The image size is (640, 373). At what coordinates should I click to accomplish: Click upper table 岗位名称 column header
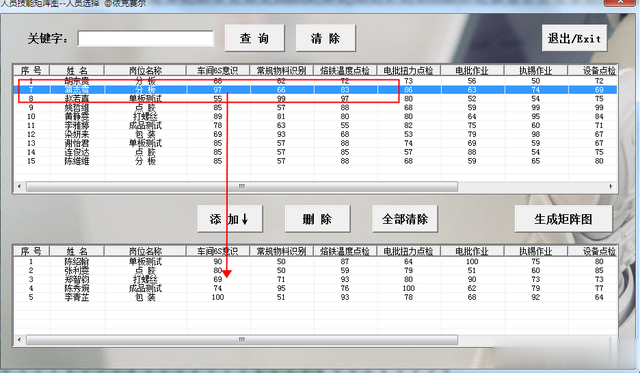pos(145,71)
